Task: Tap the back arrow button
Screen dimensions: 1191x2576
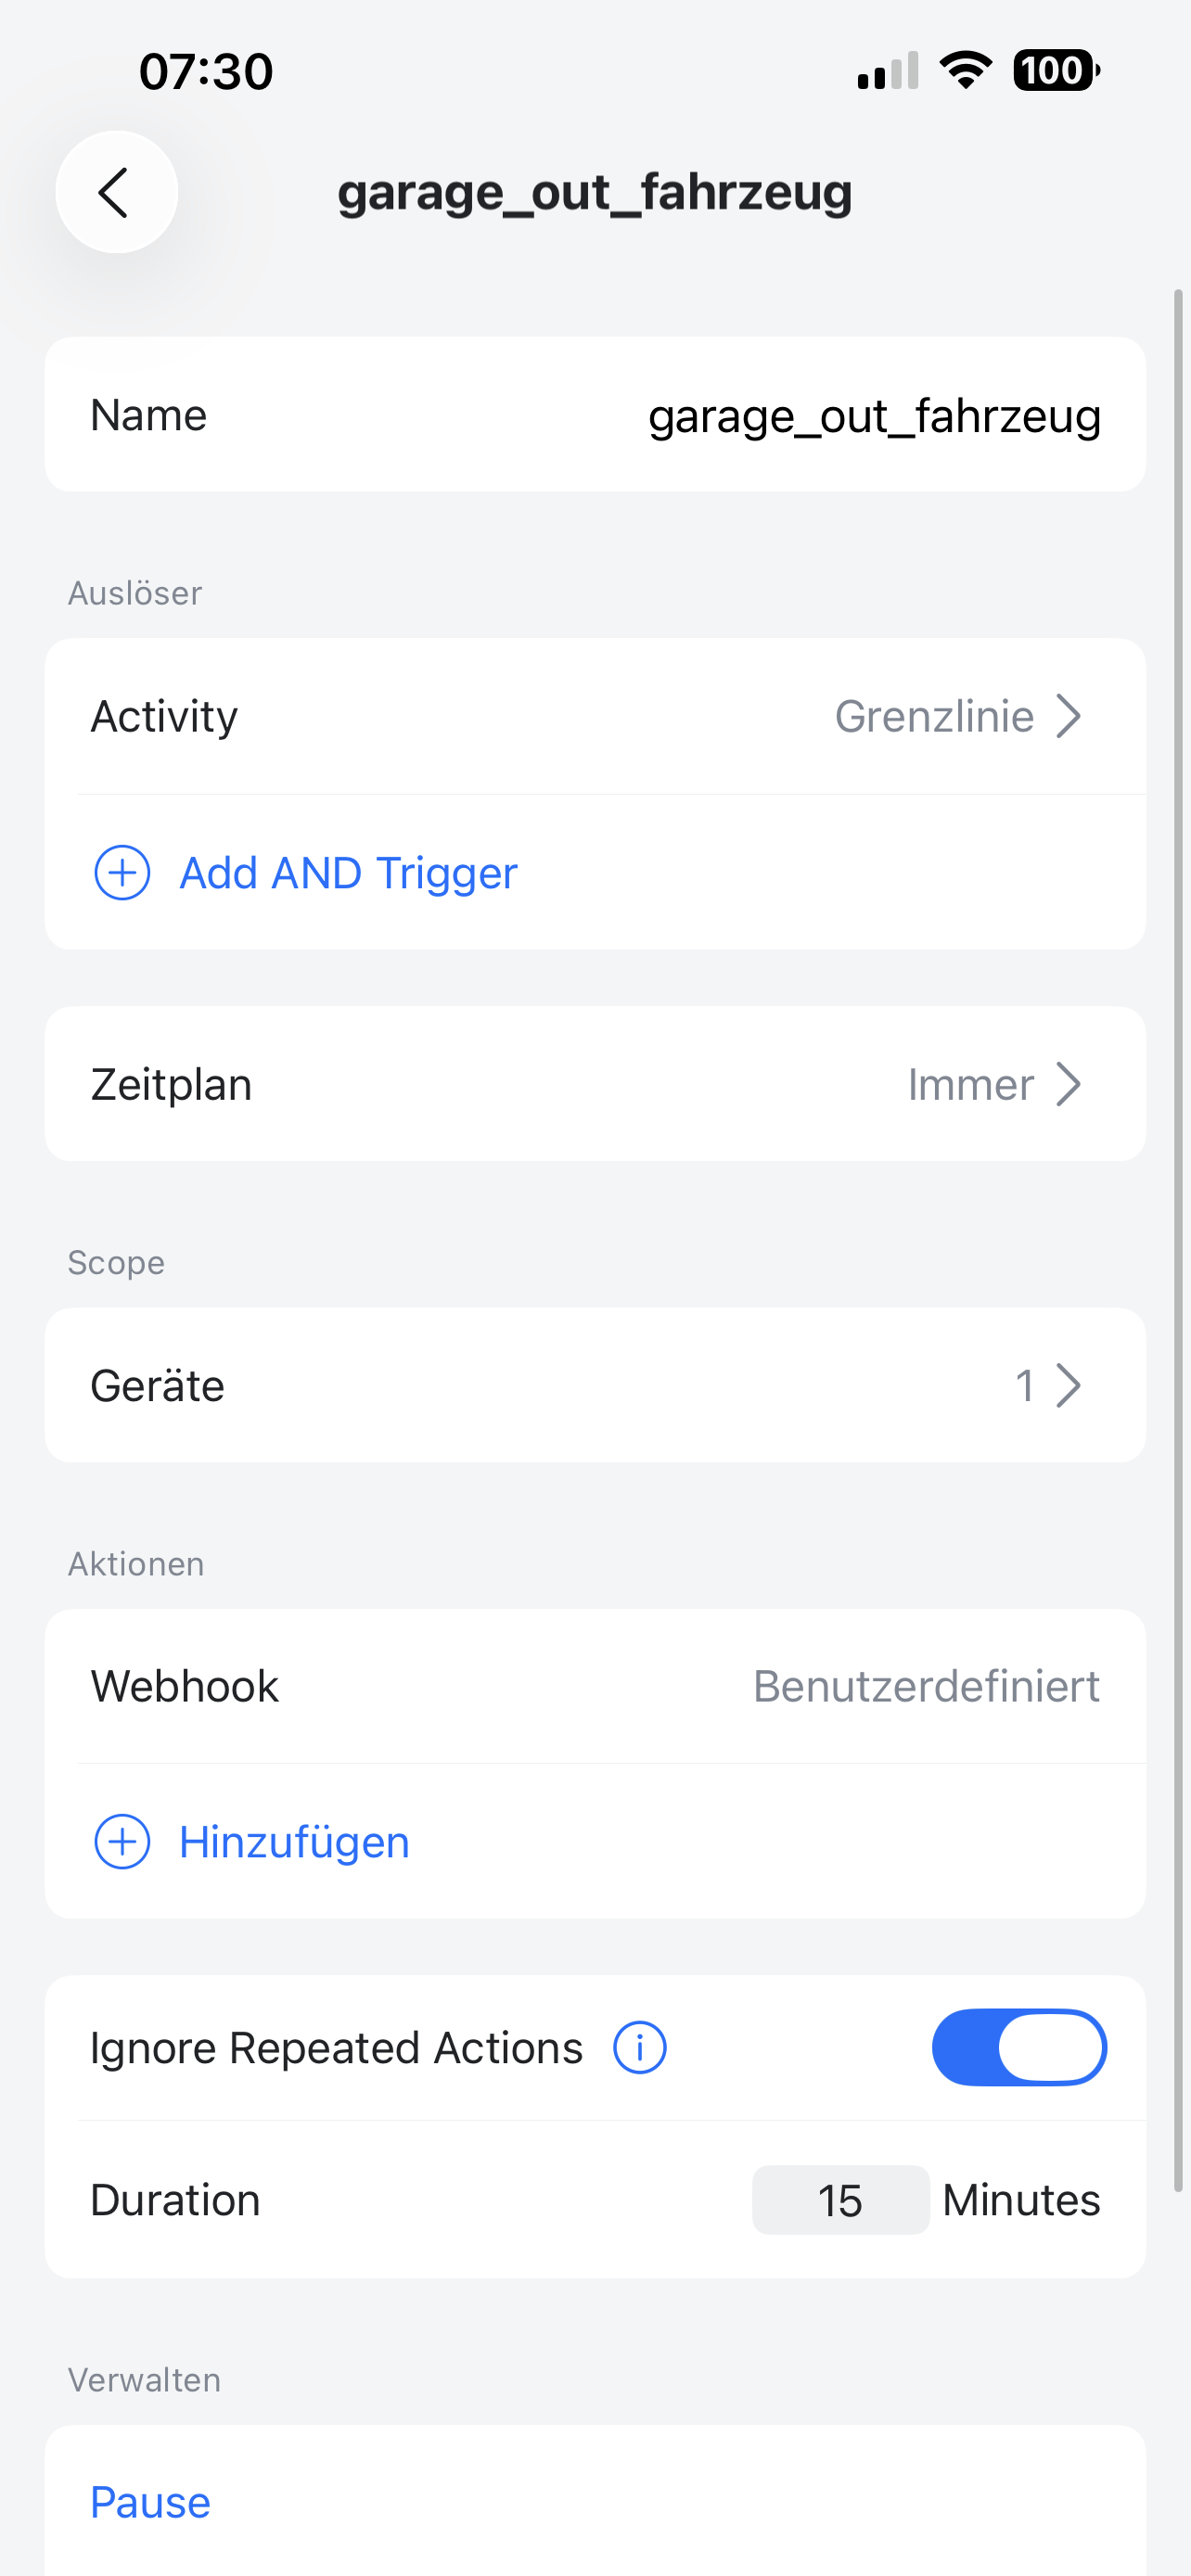Action: pyautogui.click(x=116, y=192)
